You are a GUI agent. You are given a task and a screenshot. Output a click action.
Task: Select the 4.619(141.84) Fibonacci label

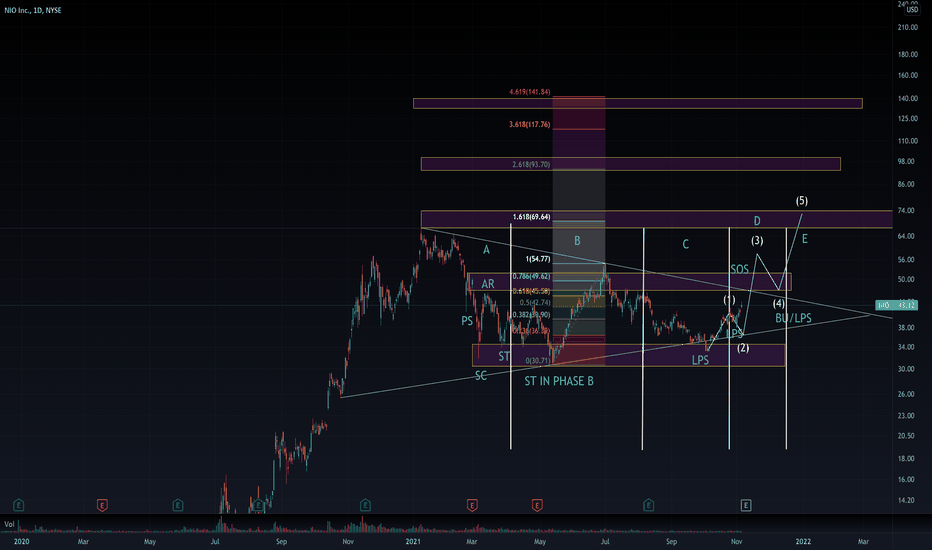coord(530,92)
